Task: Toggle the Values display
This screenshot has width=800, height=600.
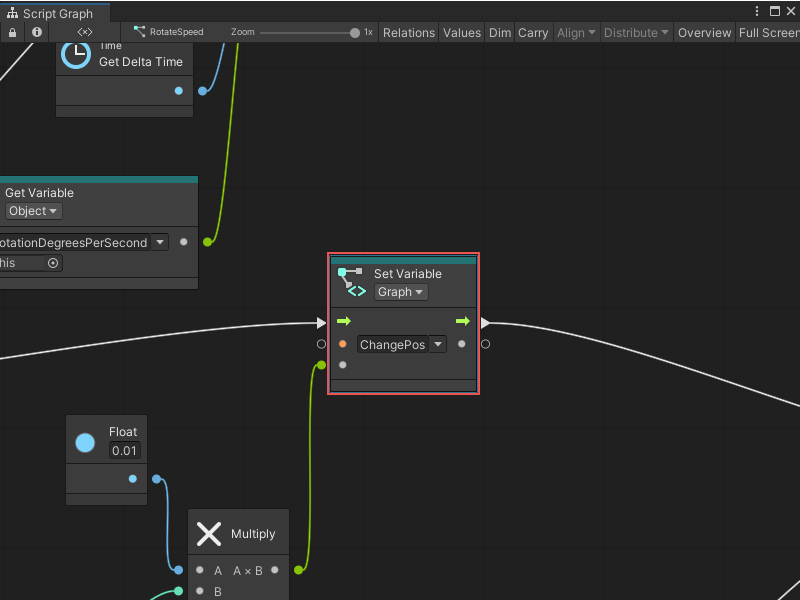Action: pyautogui.click(x=462, y=32)
